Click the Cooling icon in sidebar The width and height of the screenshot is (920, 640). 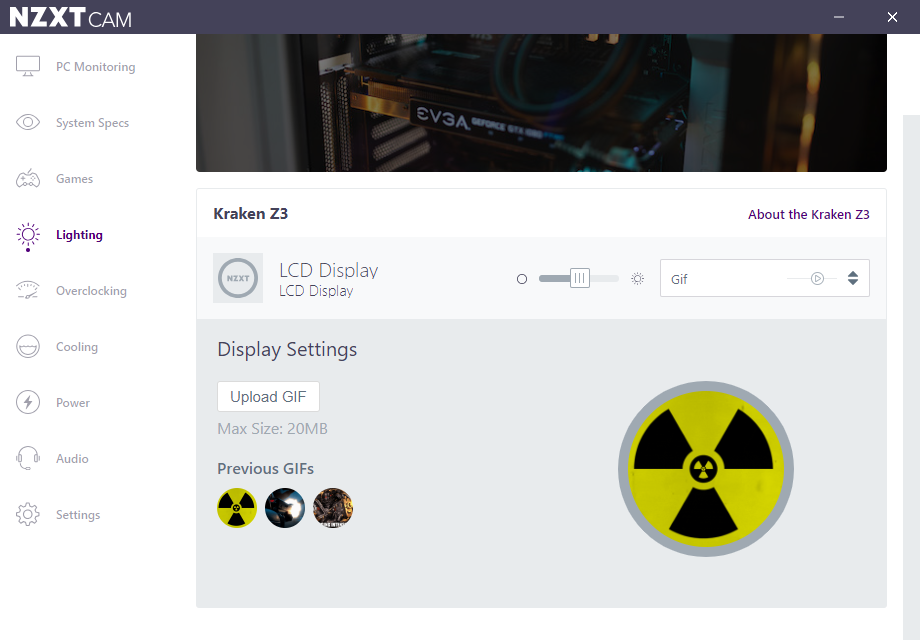pos(28,346)
